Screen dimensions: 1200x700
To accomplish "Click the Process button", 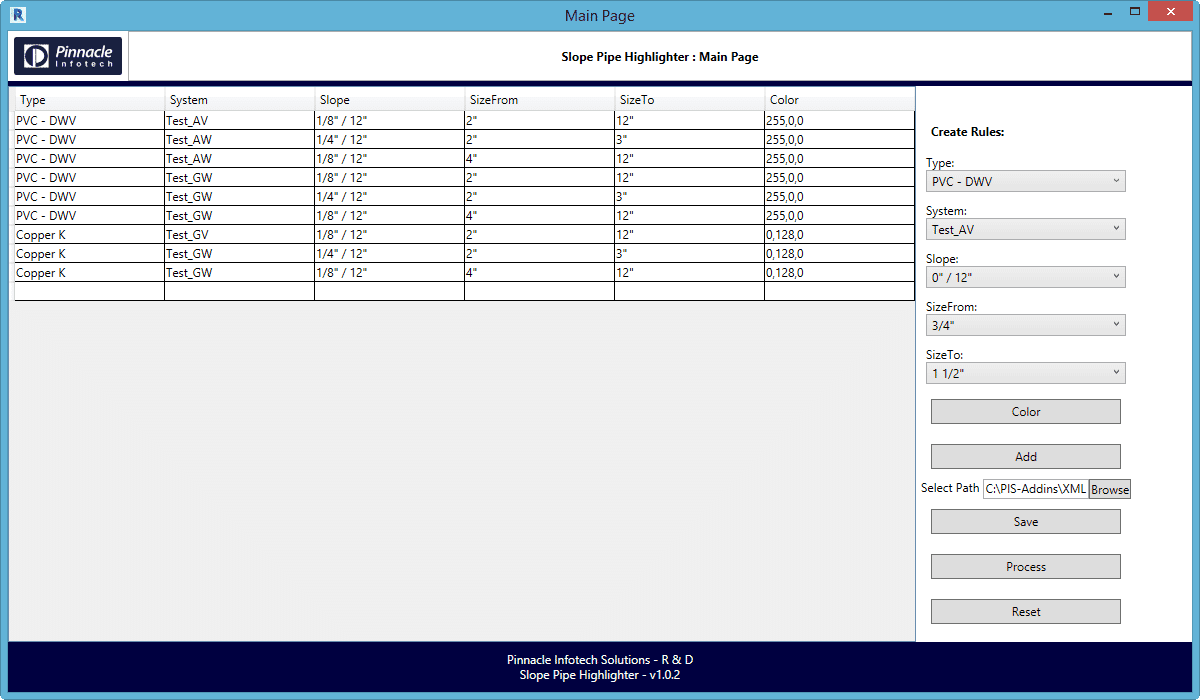I will [x=1025, y=566].
